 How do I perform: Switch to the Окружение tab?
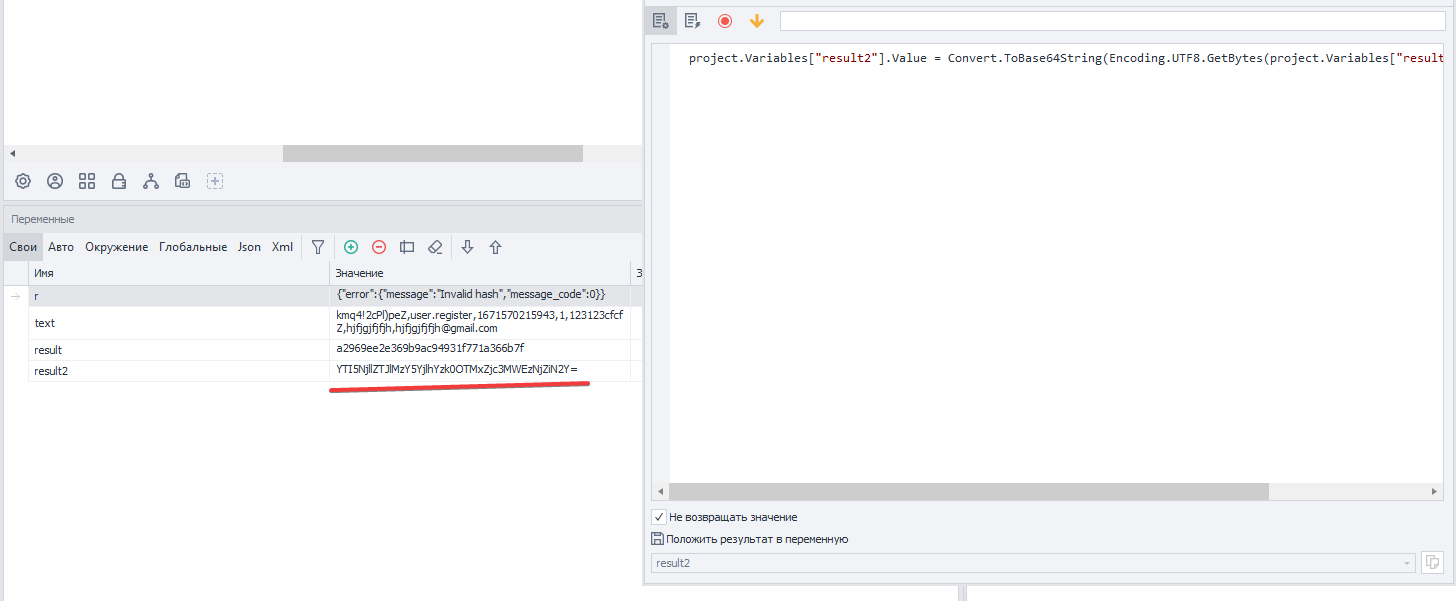pyautogui.click(x=116, y=247)
